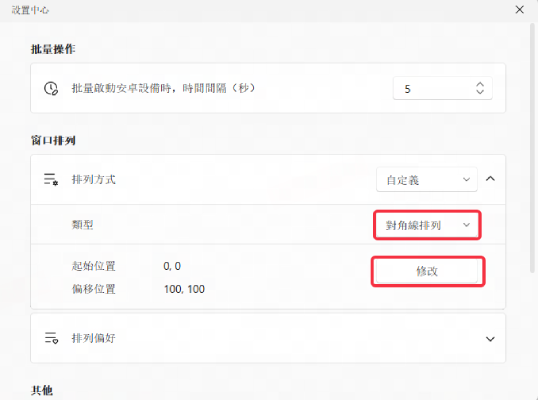538x400 pixels.
Task: Click the 窗口排列 section heading
Action: click(x=53, y=140)
